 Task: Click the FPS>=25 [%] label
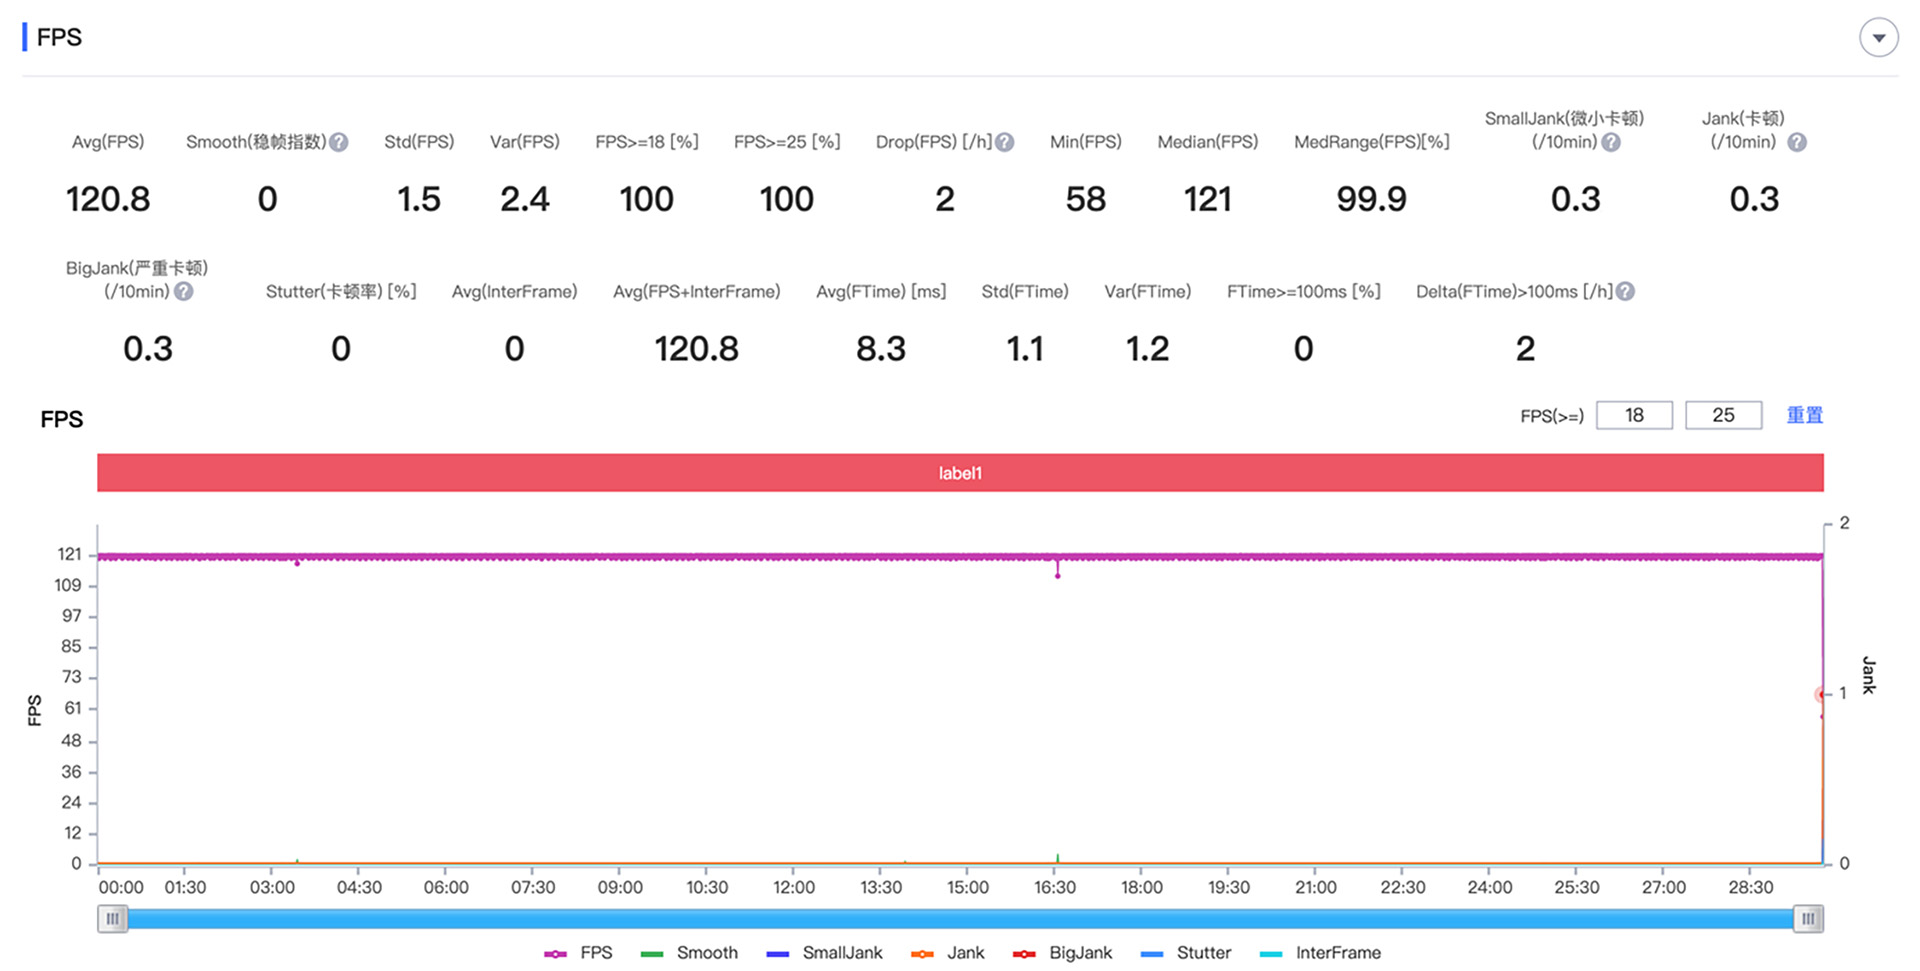coord(787,143)
